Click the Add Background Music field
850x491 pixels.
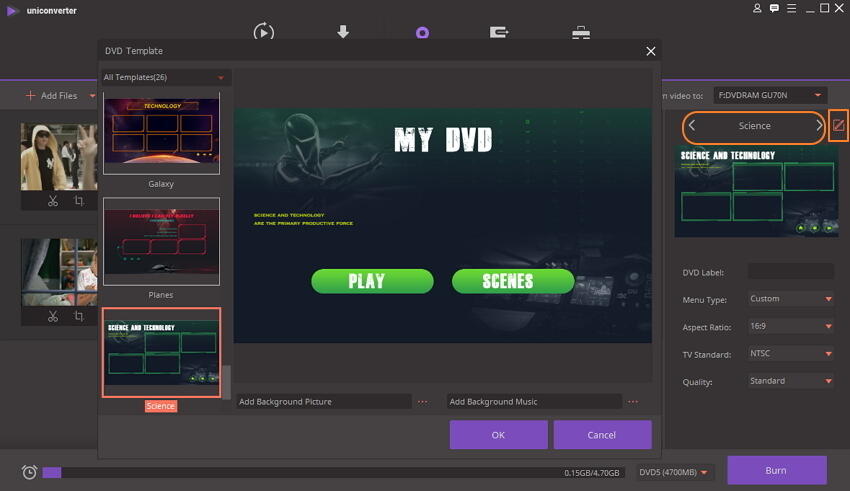(x=534, y=402)
